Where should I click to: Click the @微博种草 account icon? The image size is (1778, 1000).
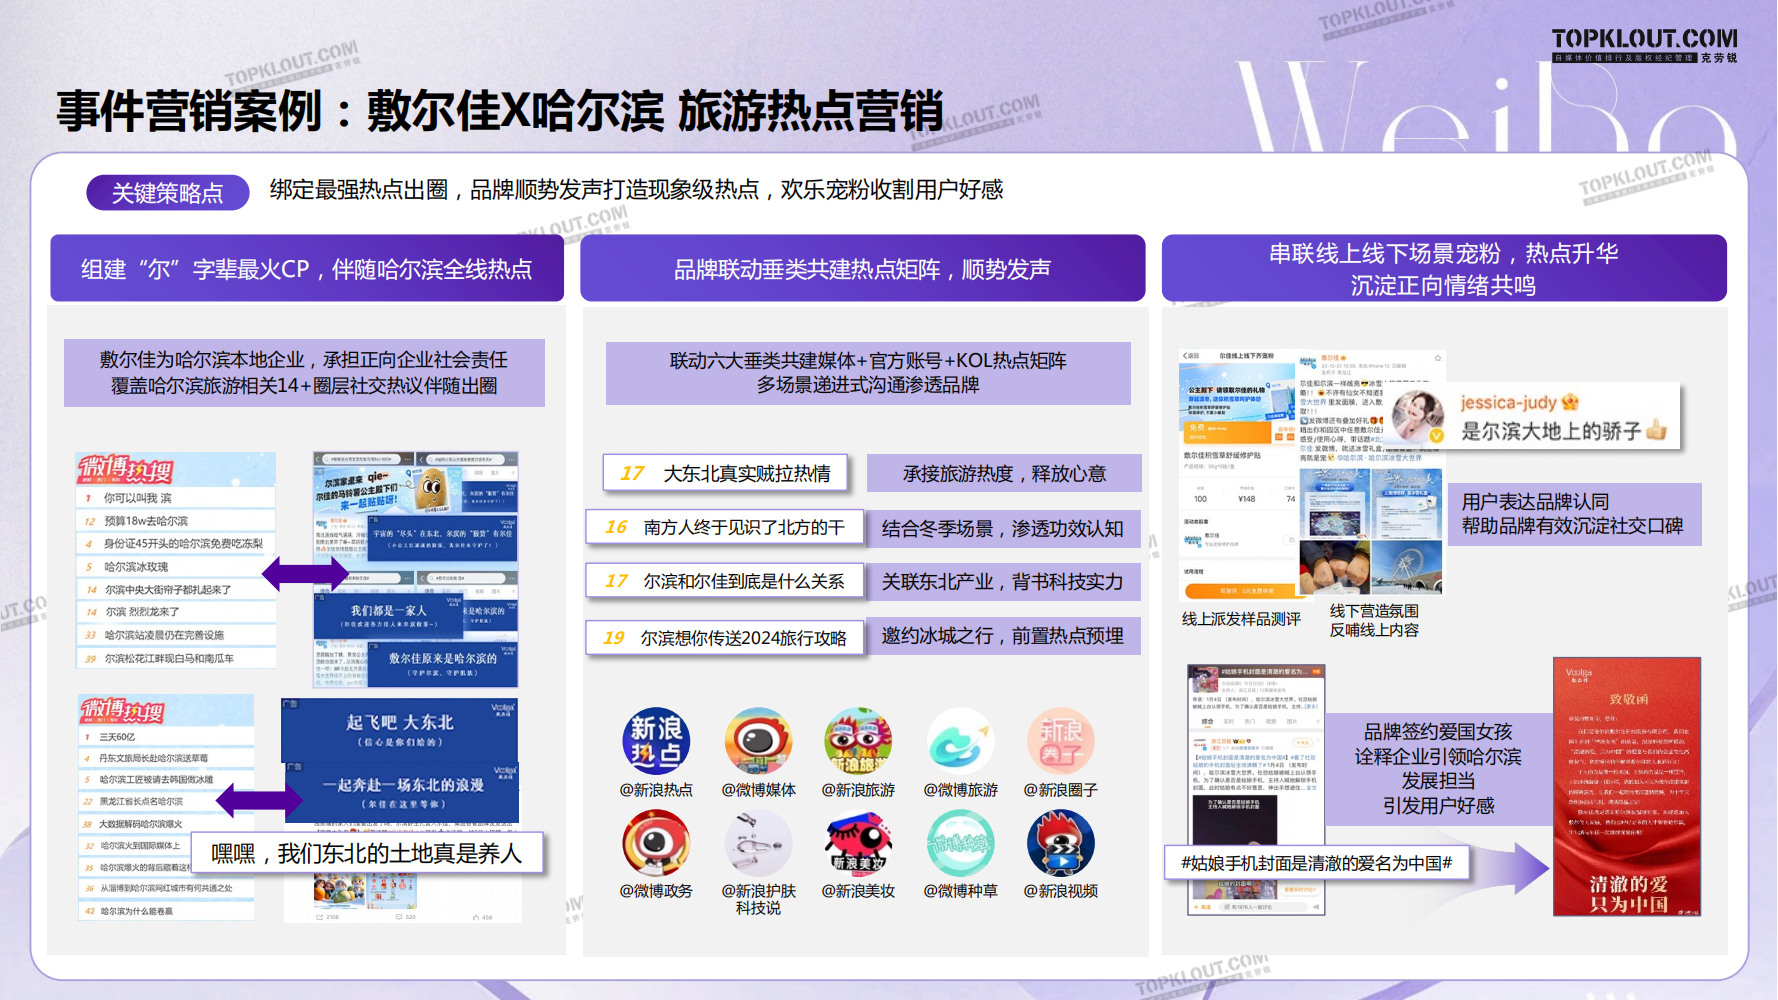pos(960,843)
